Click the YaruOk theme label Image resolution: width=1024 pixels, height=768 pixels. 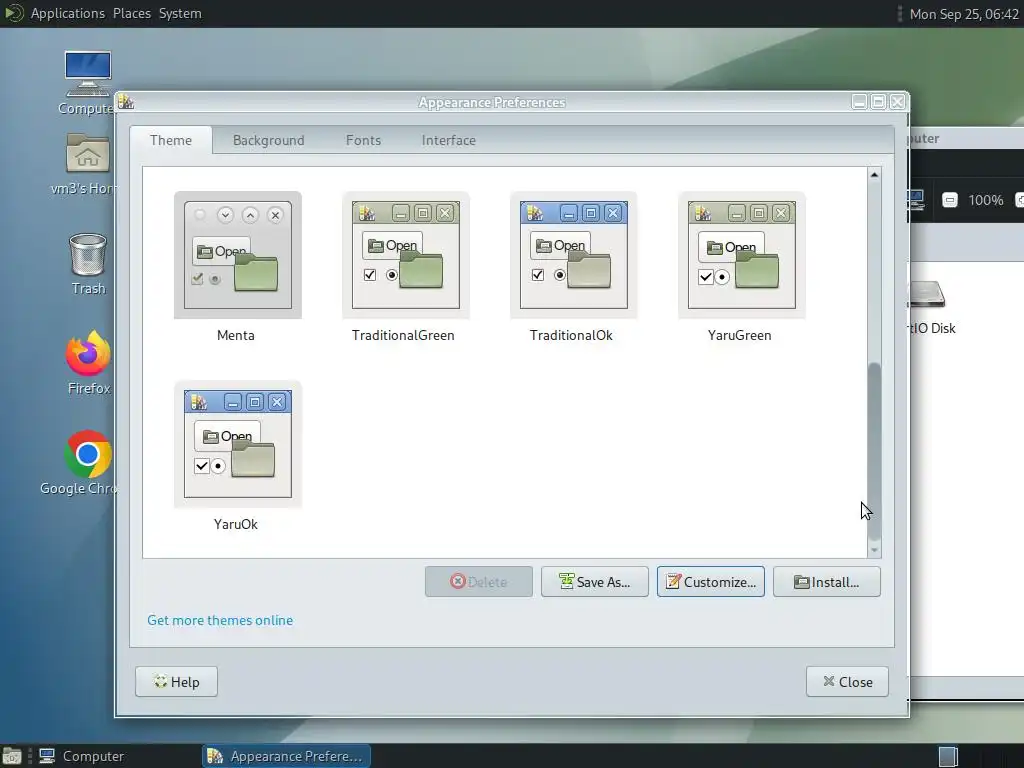coord(236,524)
